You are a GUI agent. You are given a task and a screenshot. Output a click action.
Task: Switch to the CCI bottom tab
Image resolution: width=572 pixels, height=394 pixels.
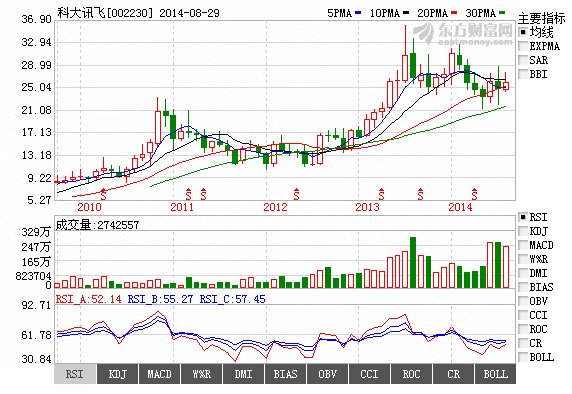point(369,374)
